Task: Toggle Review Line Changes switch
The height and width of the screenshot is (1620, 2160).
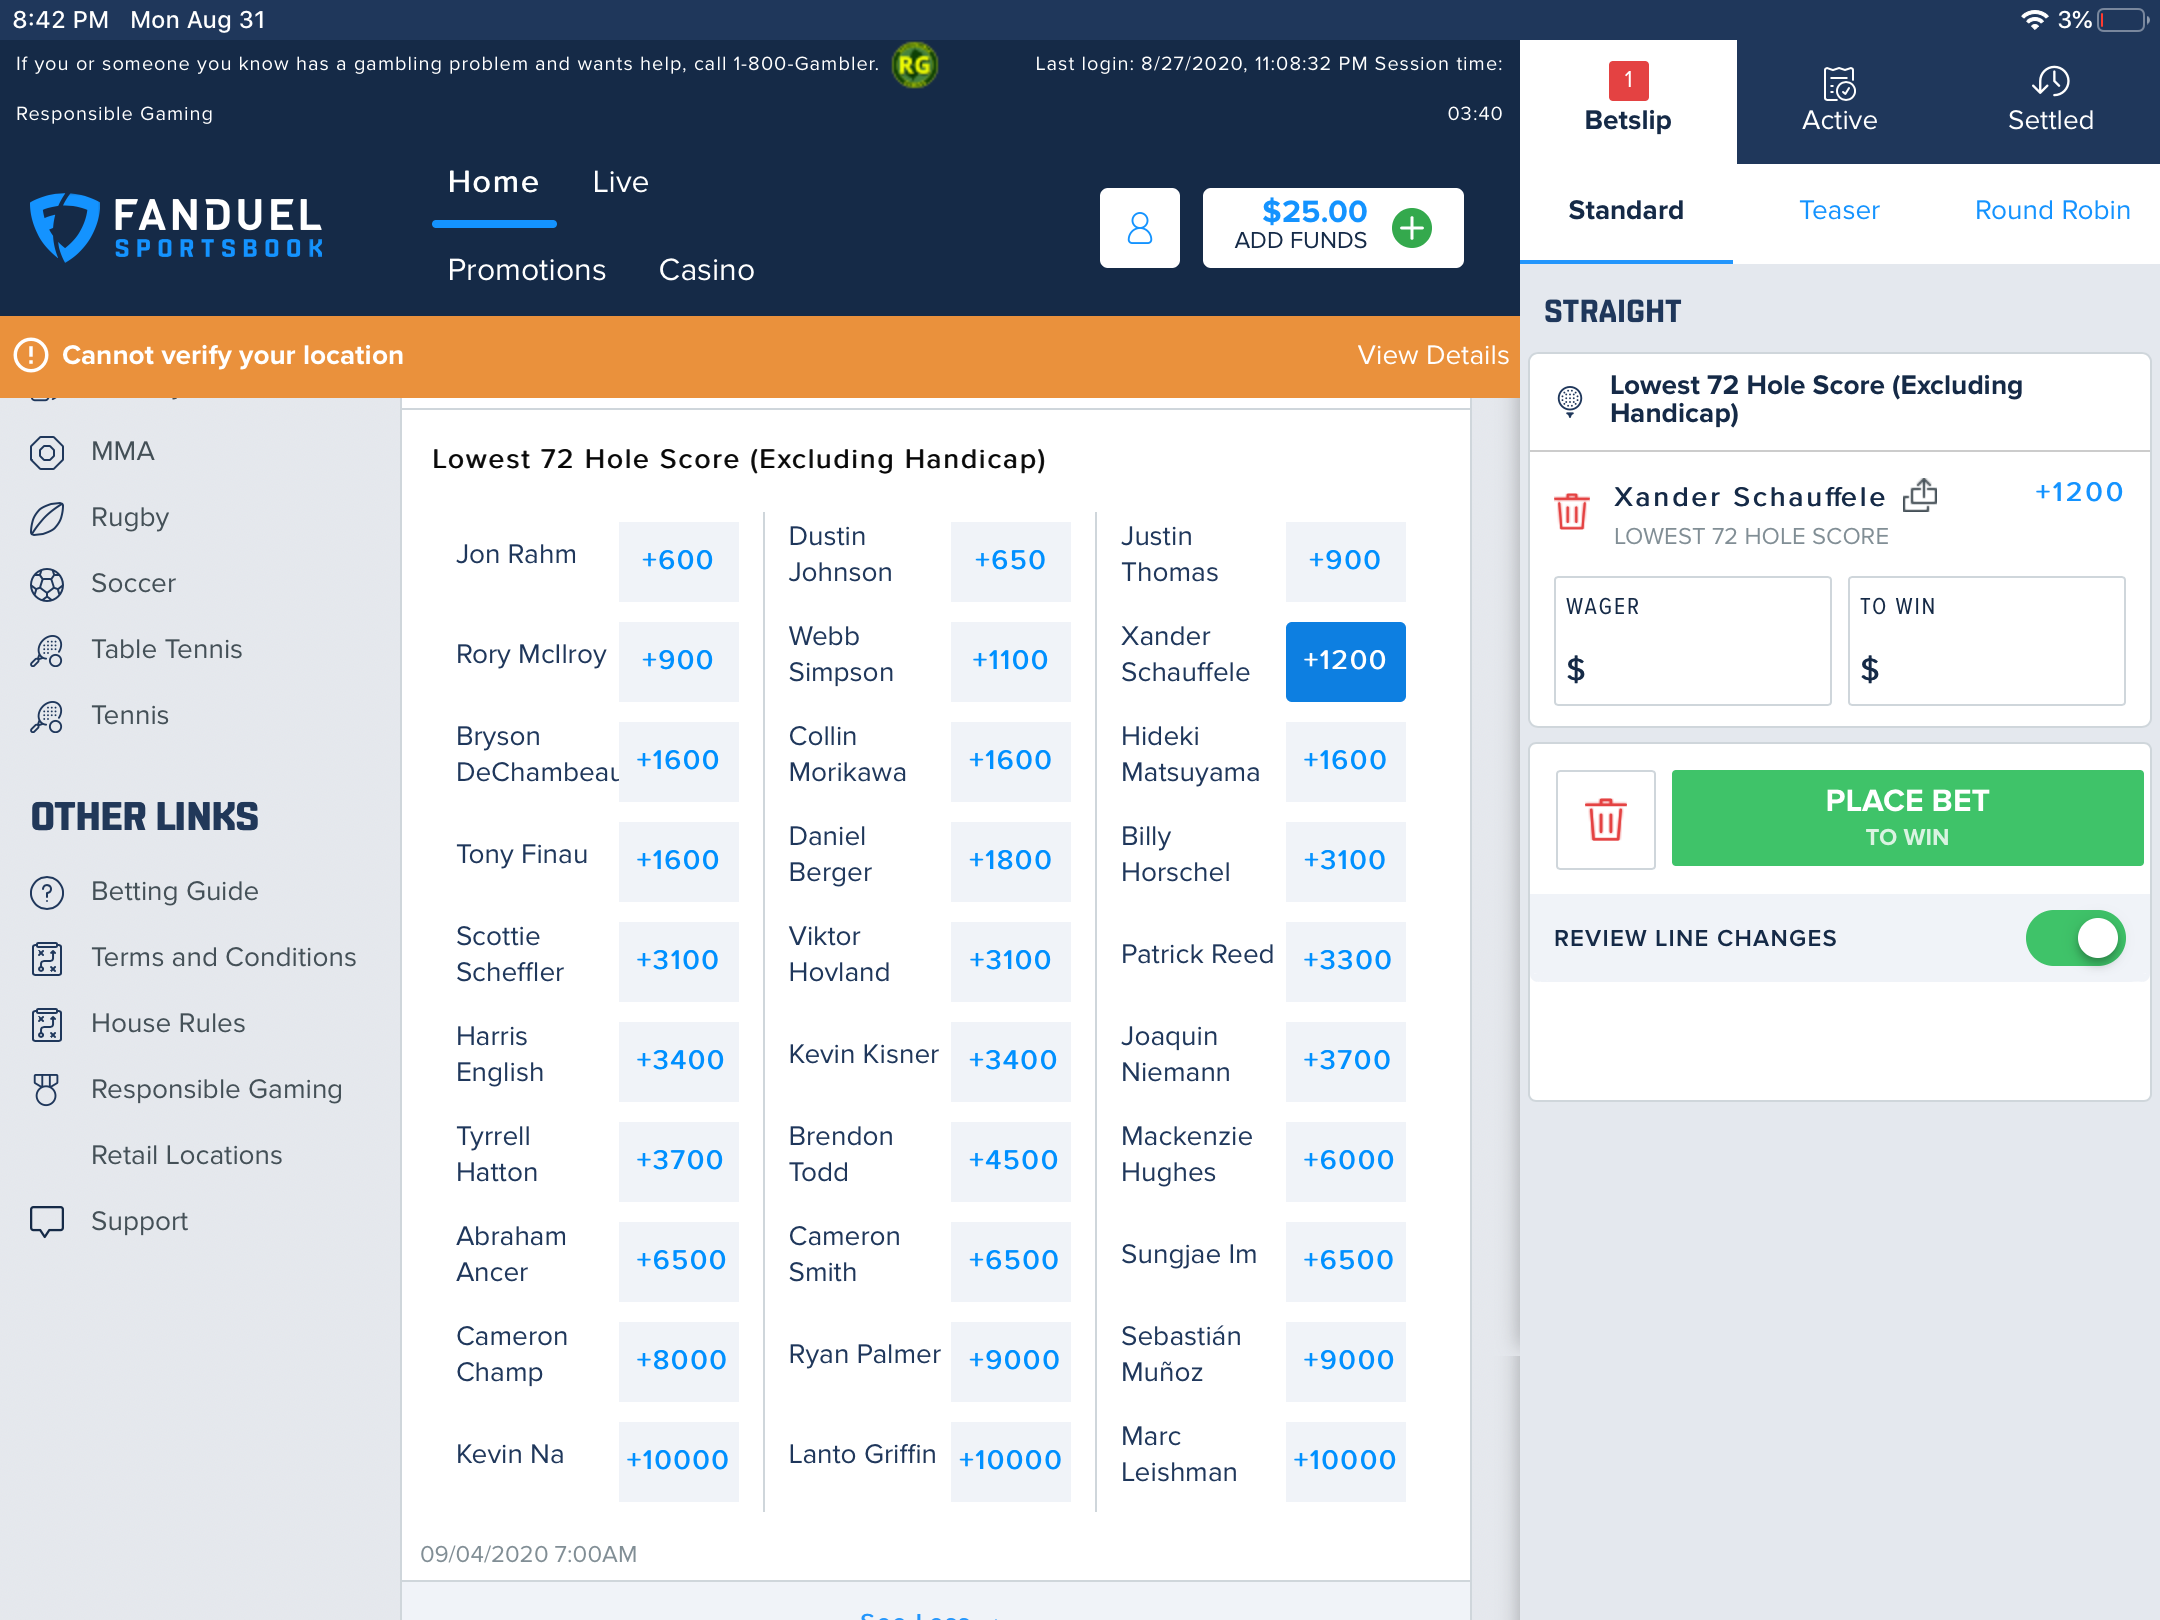Action: tap(2075, 938)
